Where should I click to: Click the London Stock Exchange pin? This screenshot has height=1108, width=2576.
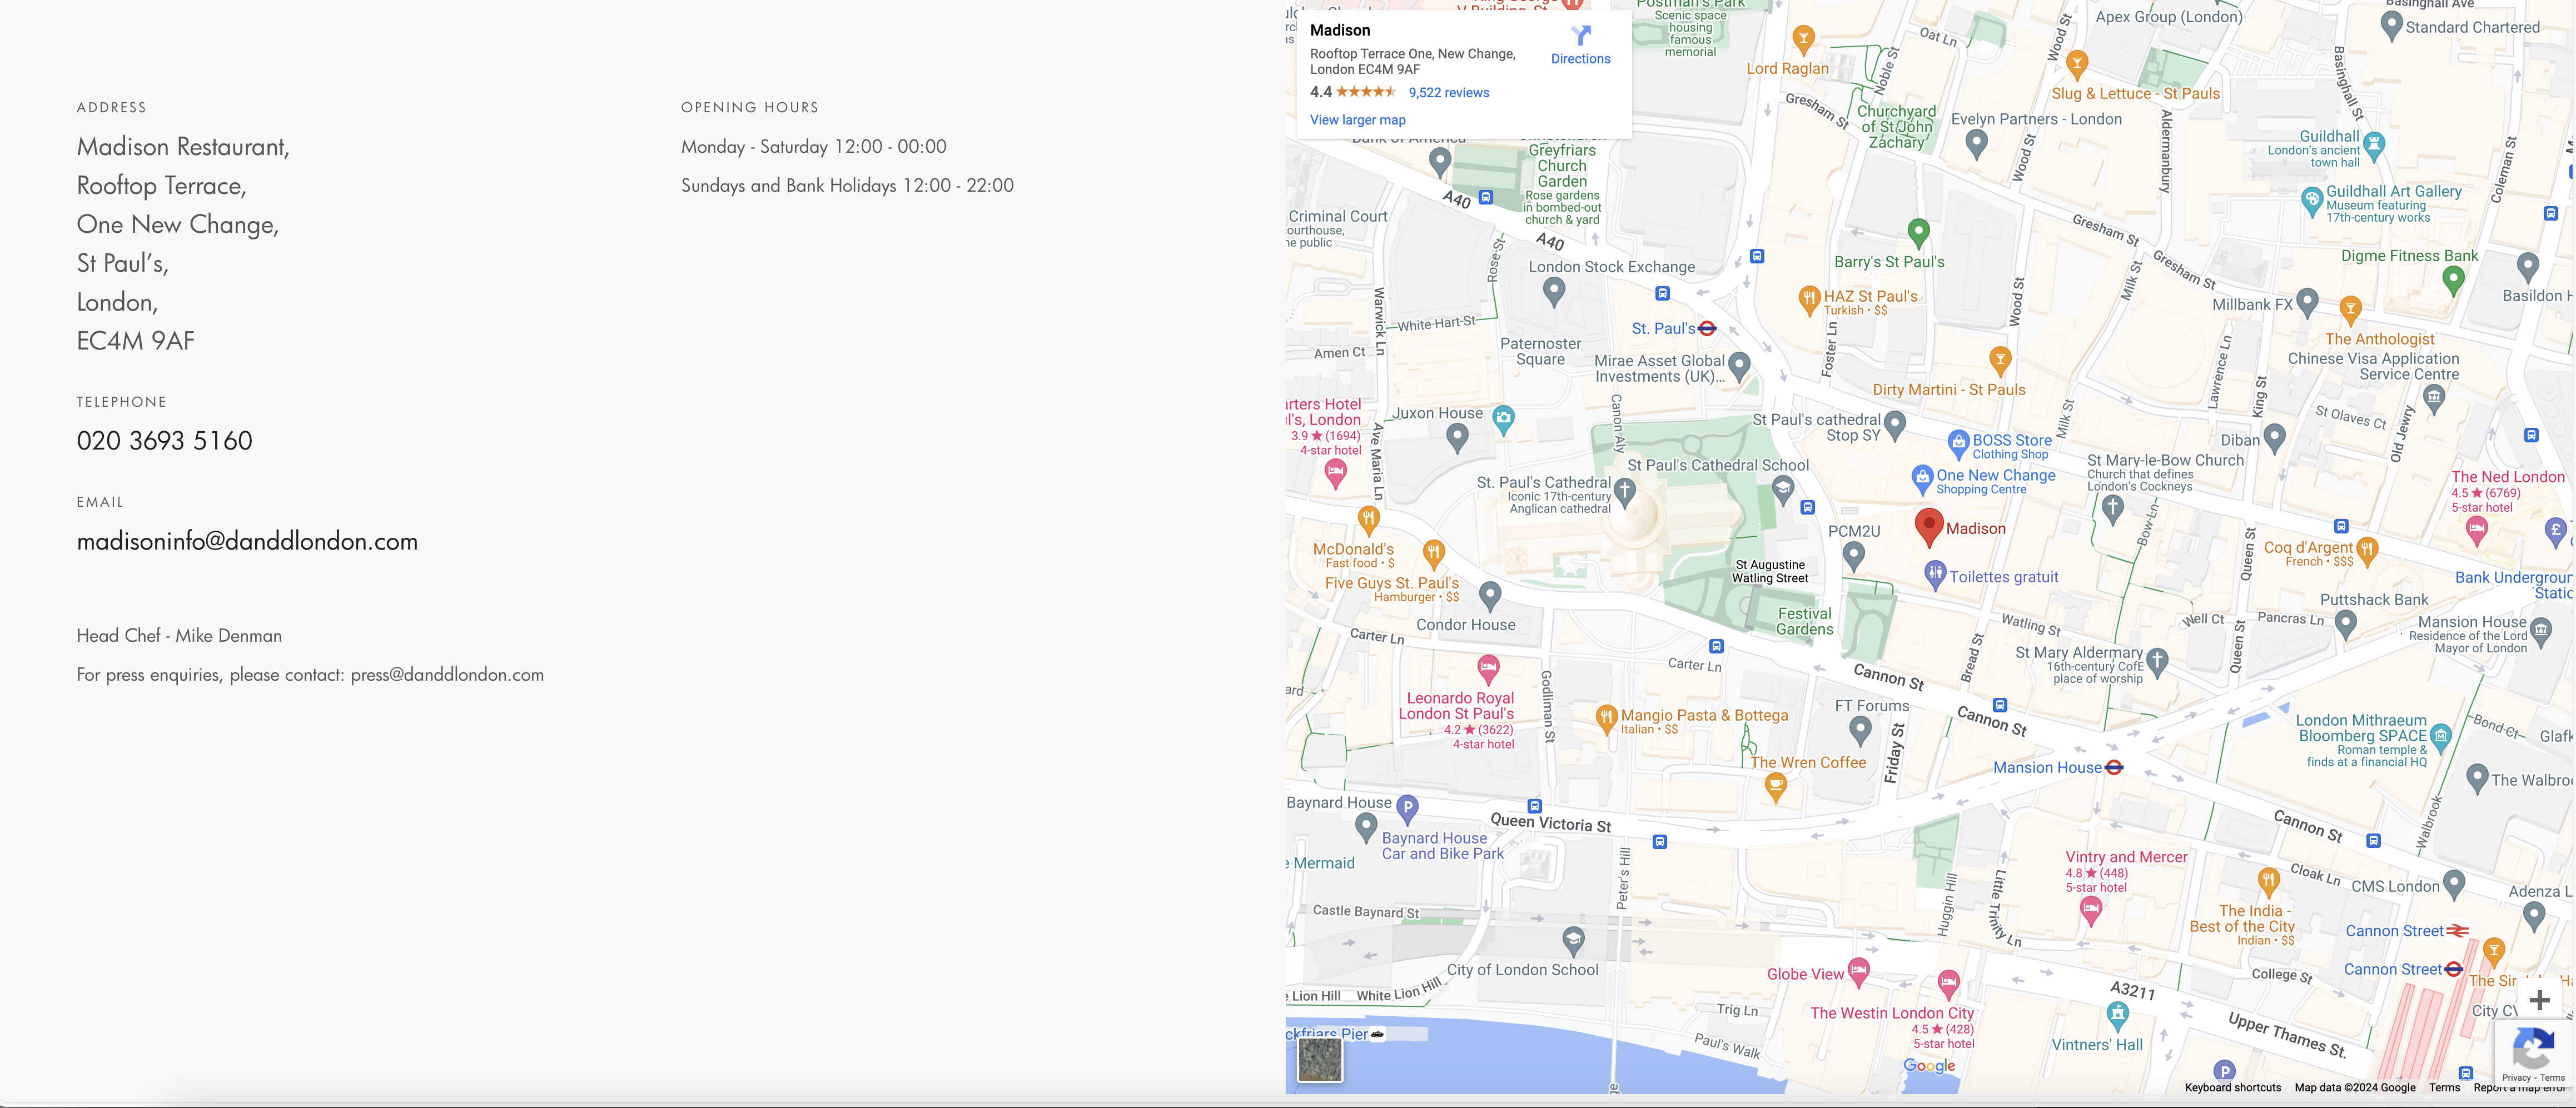[1553, 290]
